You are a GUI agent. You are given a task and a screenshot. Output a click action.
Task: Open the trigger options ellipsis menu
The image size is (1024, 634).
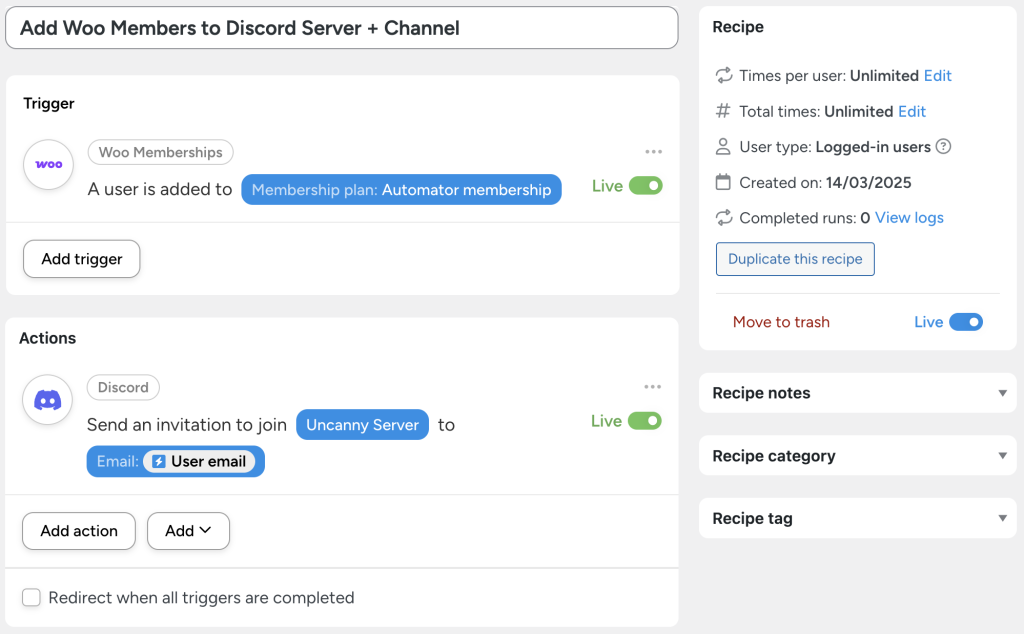click(654, 151)
